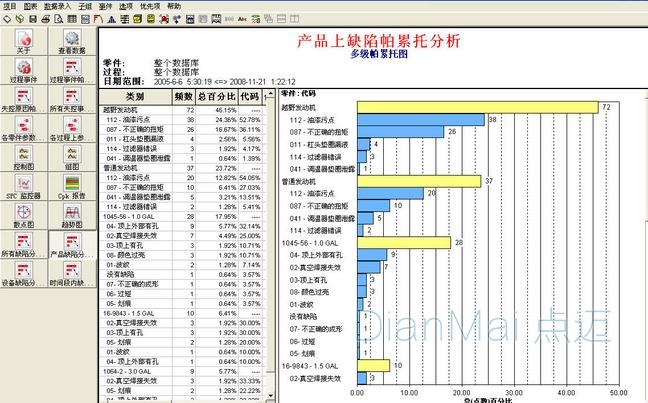Screen dimensions: 648x403
Task: Open the 过程事件帕... Pareto sidebar icon
Action: (x=72, y=70)
